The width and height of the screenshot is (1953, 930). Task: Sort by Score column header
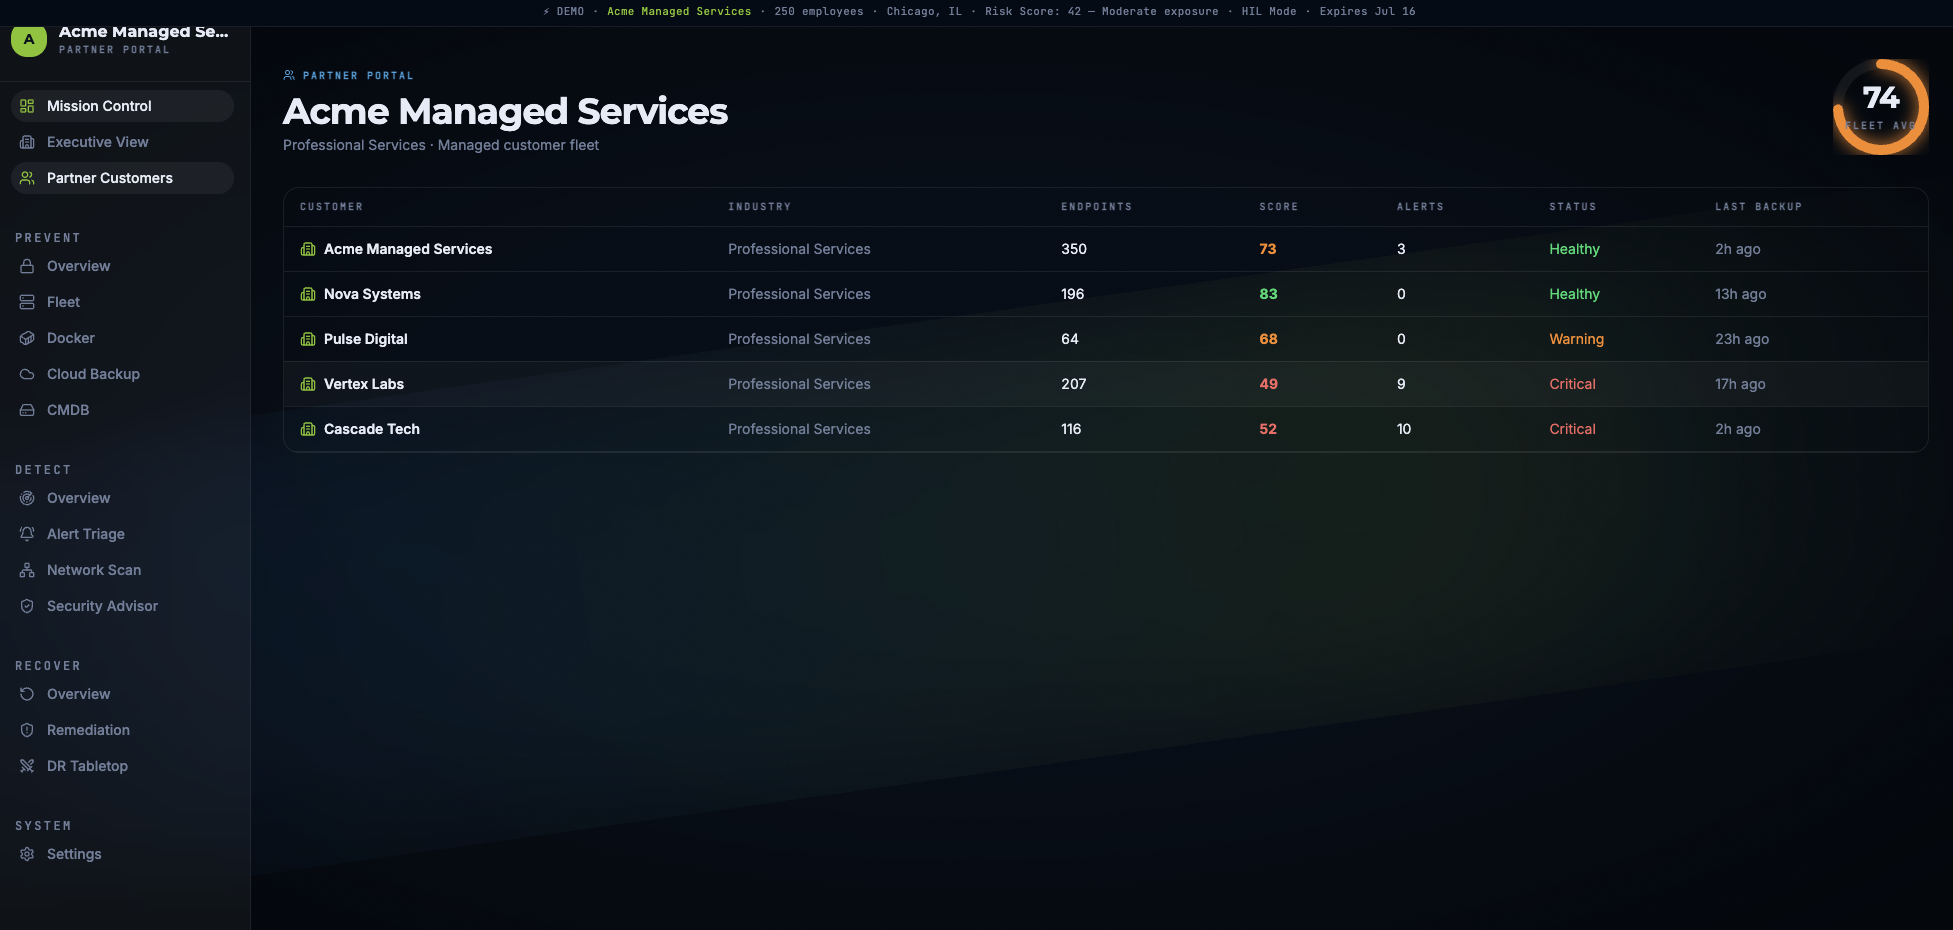1278,207
